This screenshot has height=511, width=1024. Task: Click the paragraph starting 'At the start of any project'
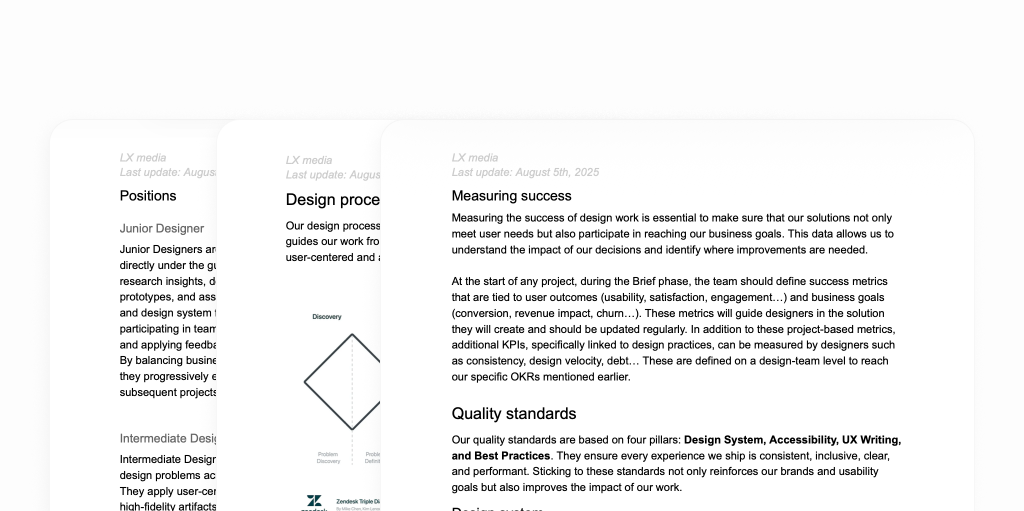[x=669, y=329]
